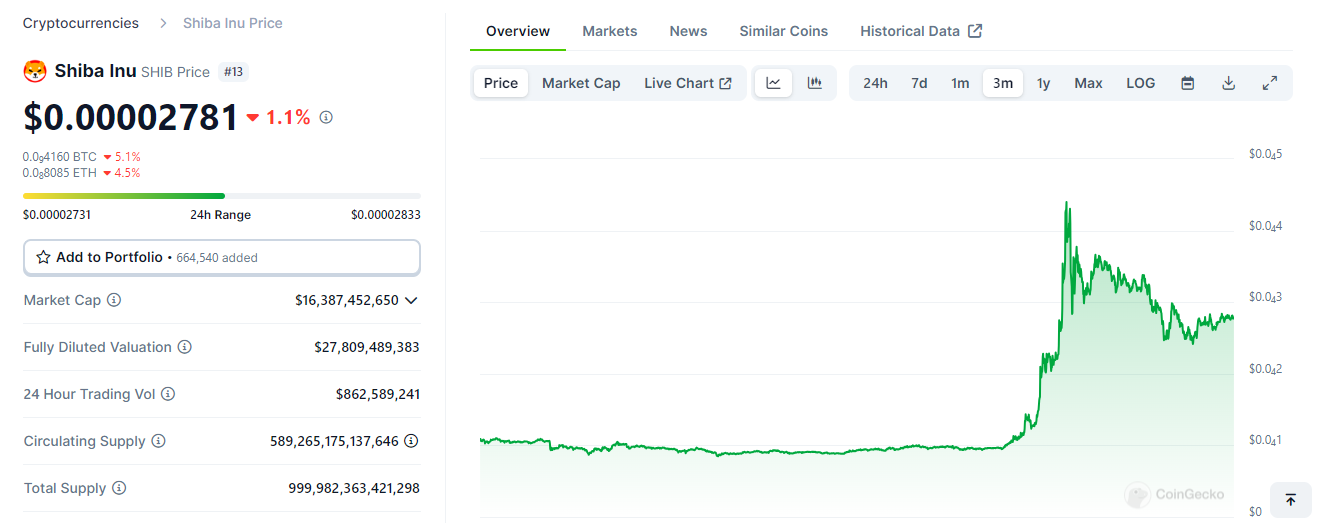Select the Price chart toggle
The width and height of the screenshot is (1320, 523).
point(501,83)
